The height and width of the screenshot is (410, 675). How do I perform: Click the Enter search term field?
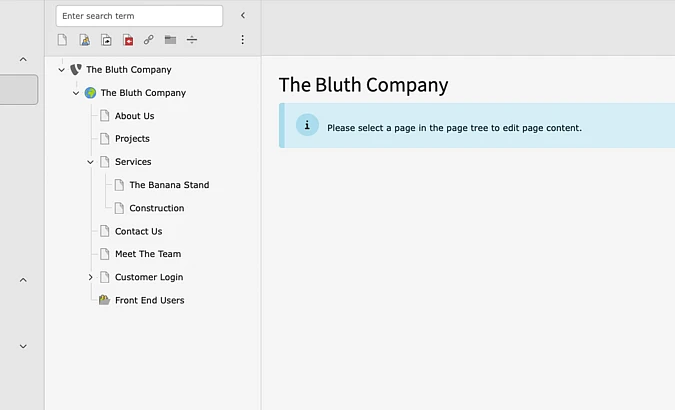(139, 16)
